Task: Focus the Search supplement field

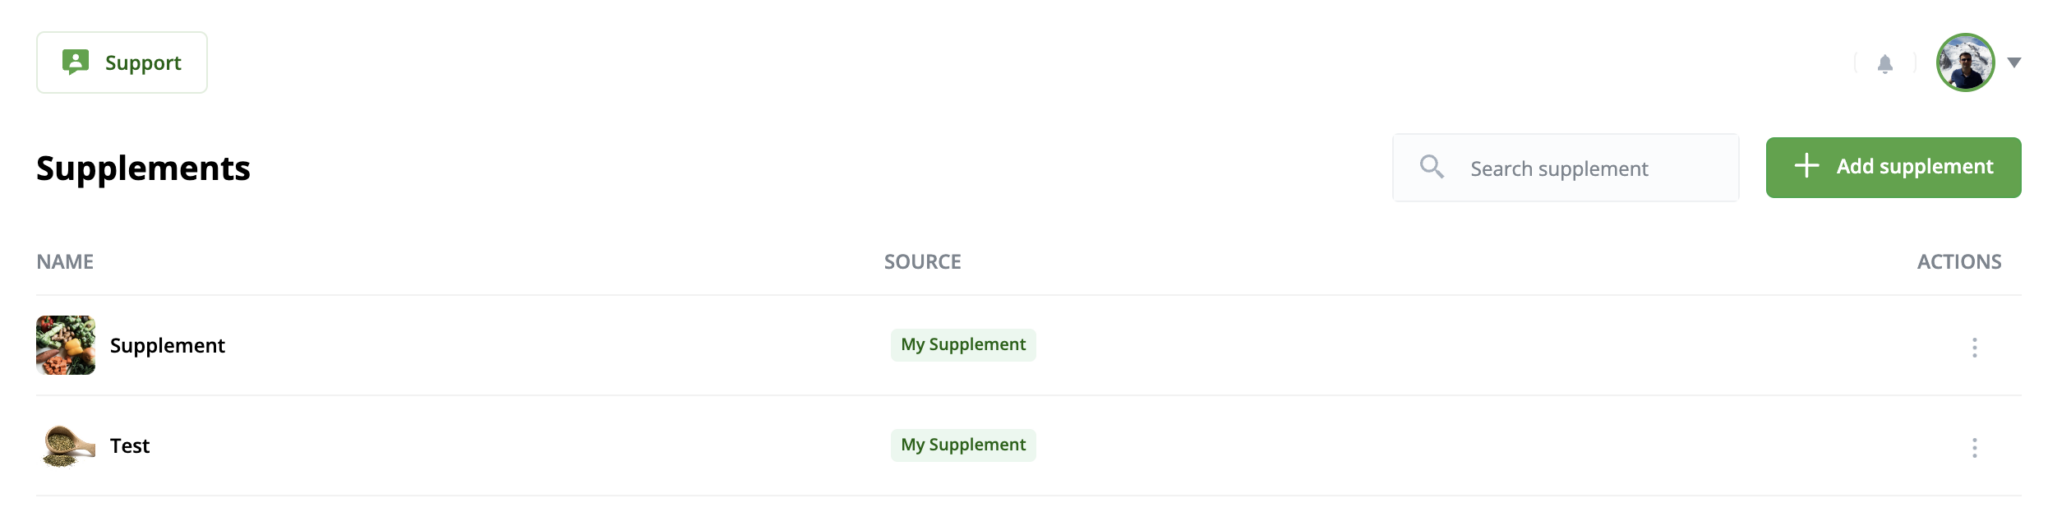Action: coord(1565,168)
